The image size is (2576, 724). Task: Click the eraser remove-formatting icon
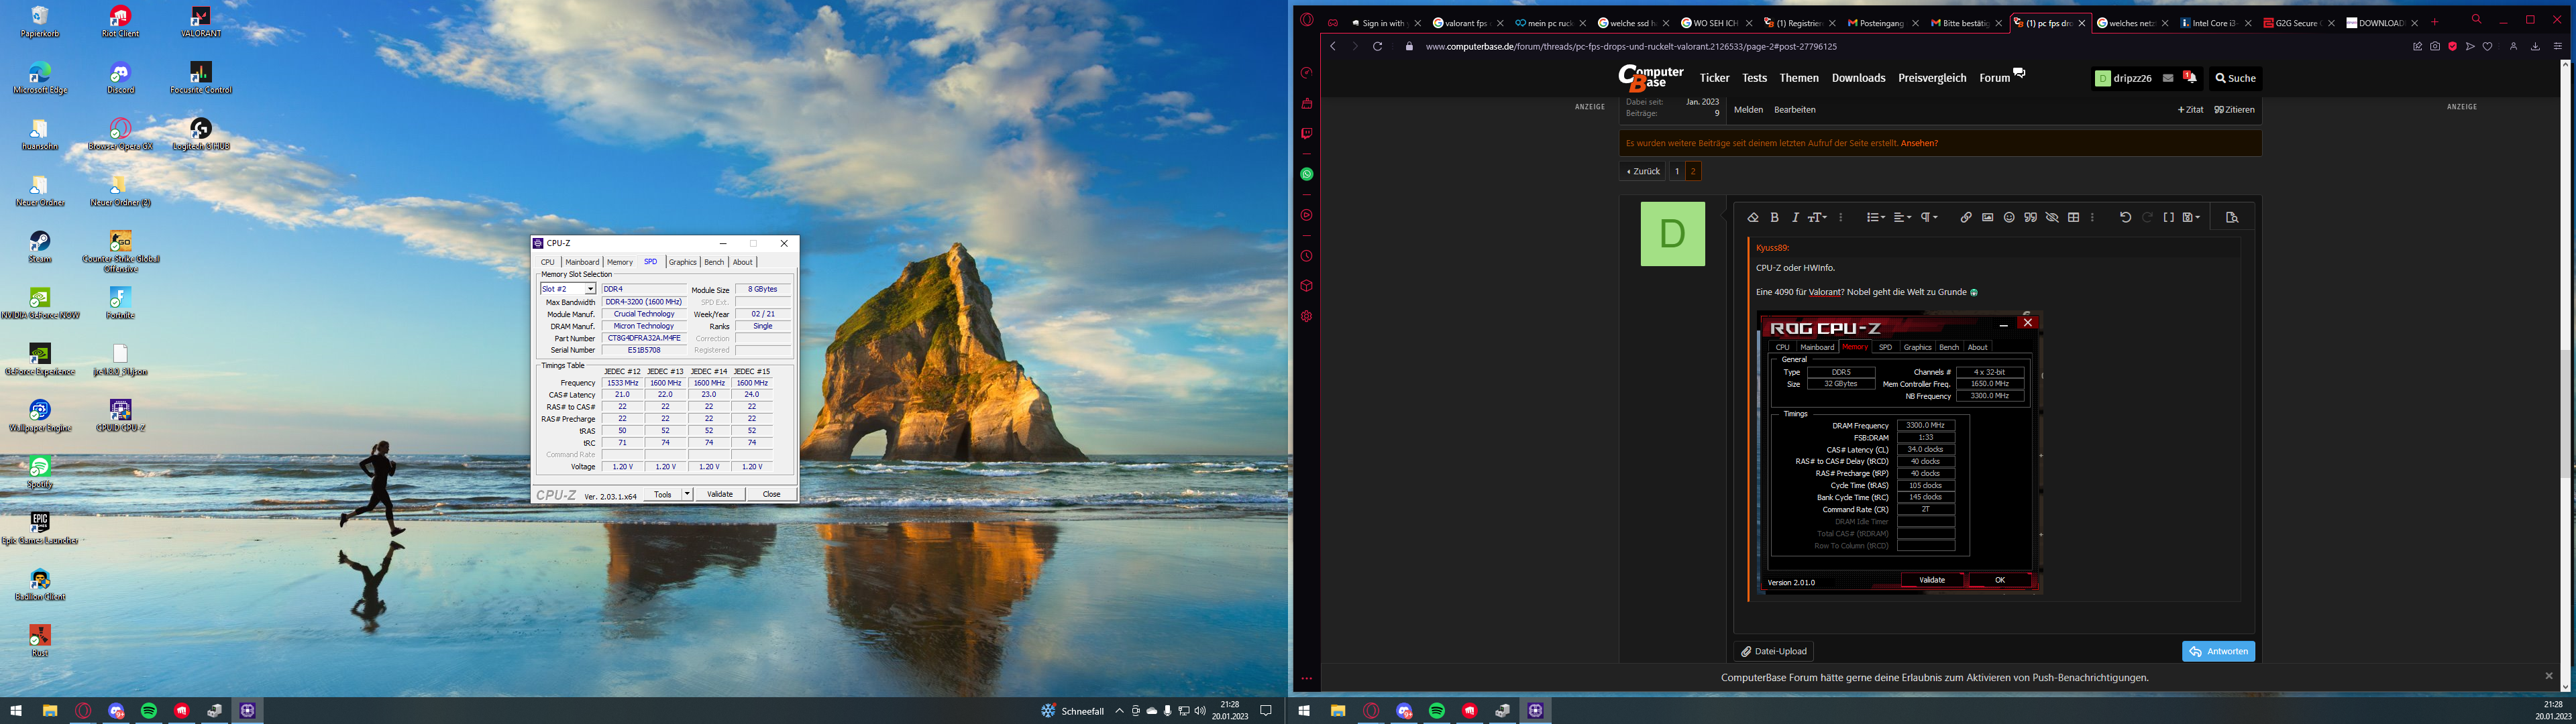[x=1752, y=217]
